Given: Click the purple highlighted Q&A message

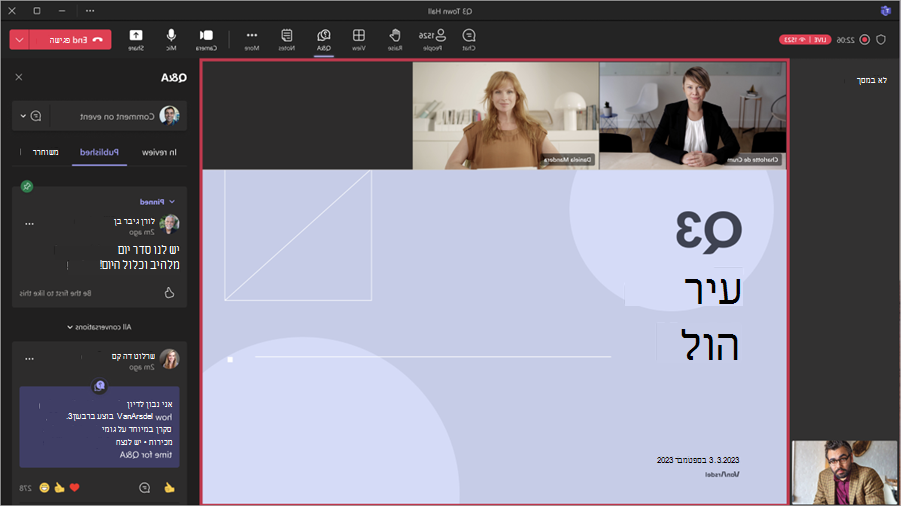Looking at the screenshot, I should coord(99,427).
